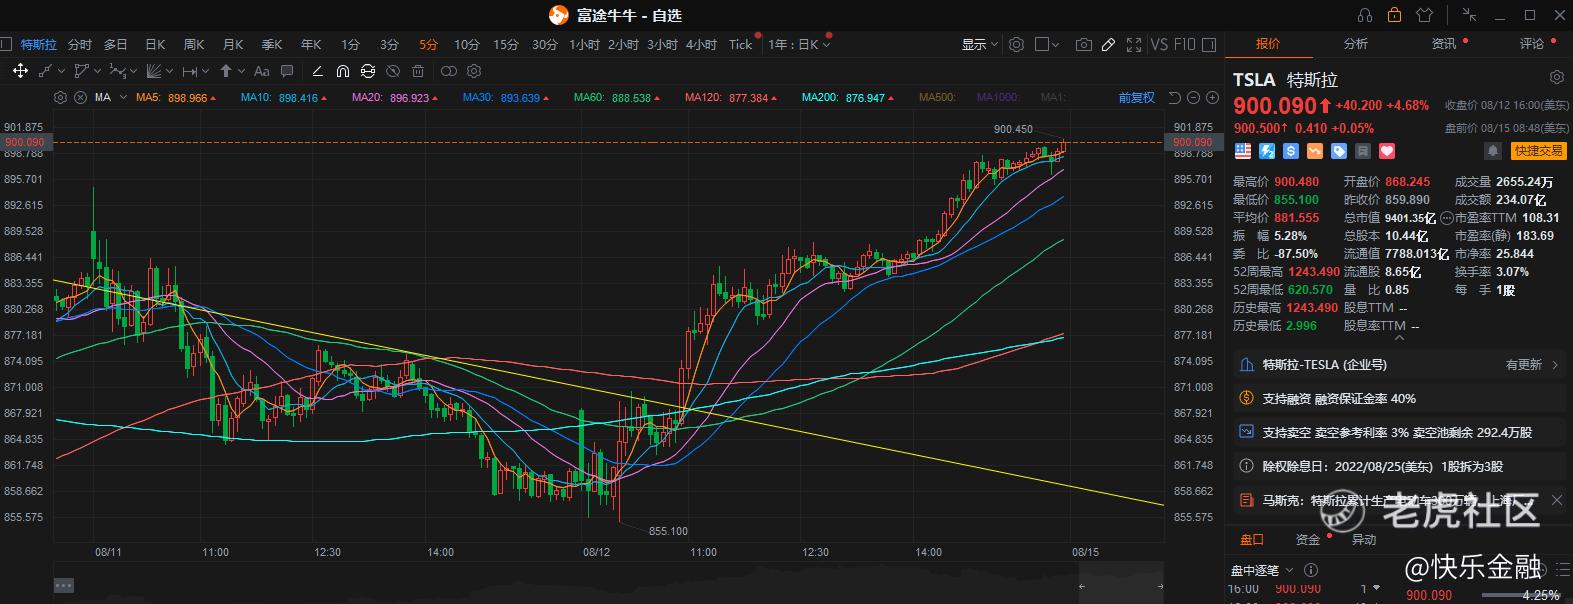Toggle the magnet snap tool

342,71
